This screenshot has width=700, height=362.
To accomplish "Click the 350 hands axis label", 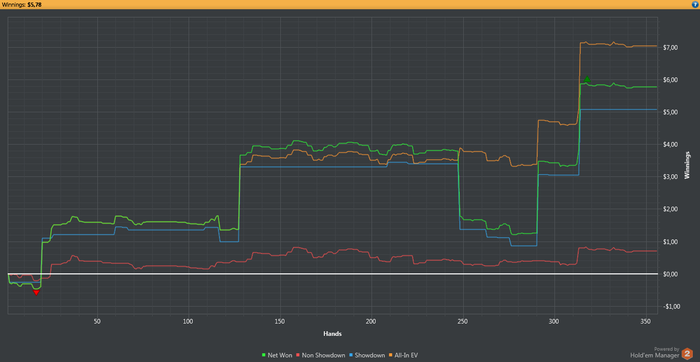I will [645, 321].
